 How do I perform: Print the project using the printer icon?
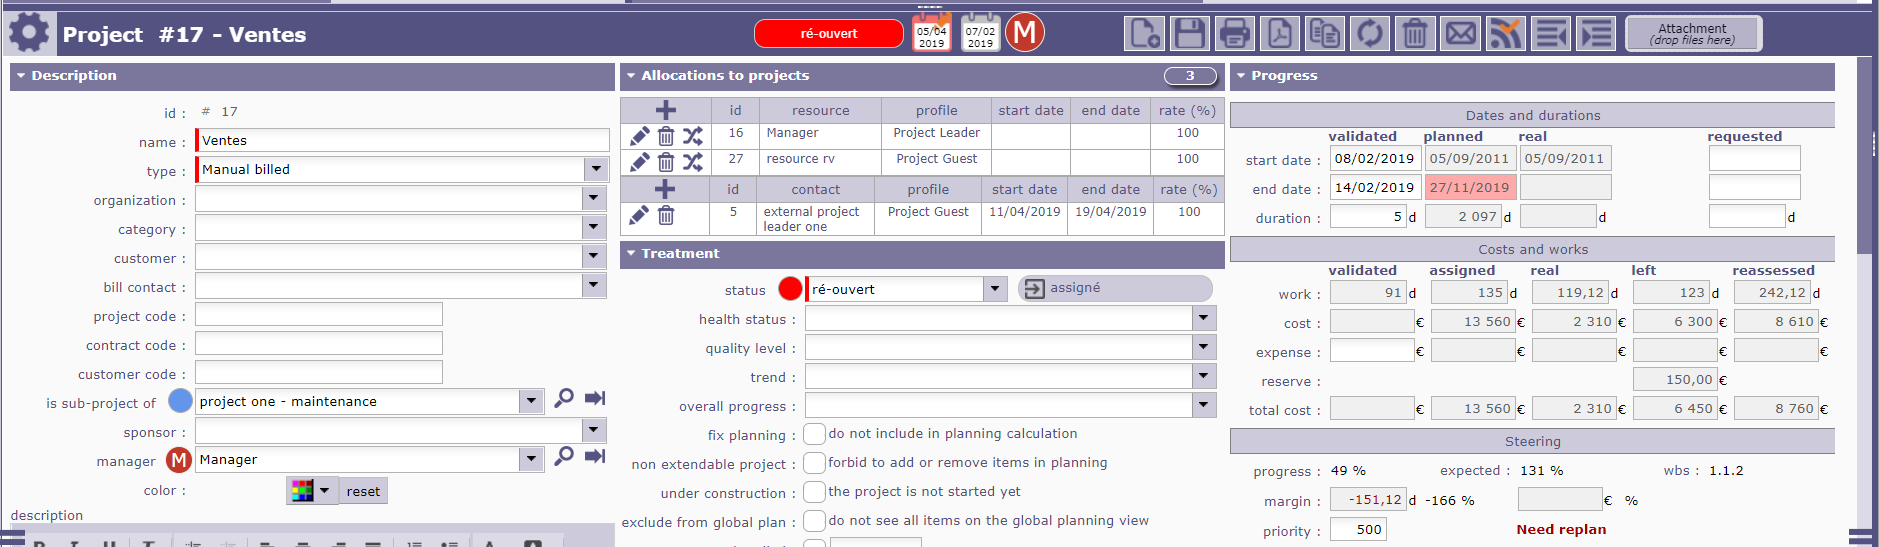[x=1234, y=34]
